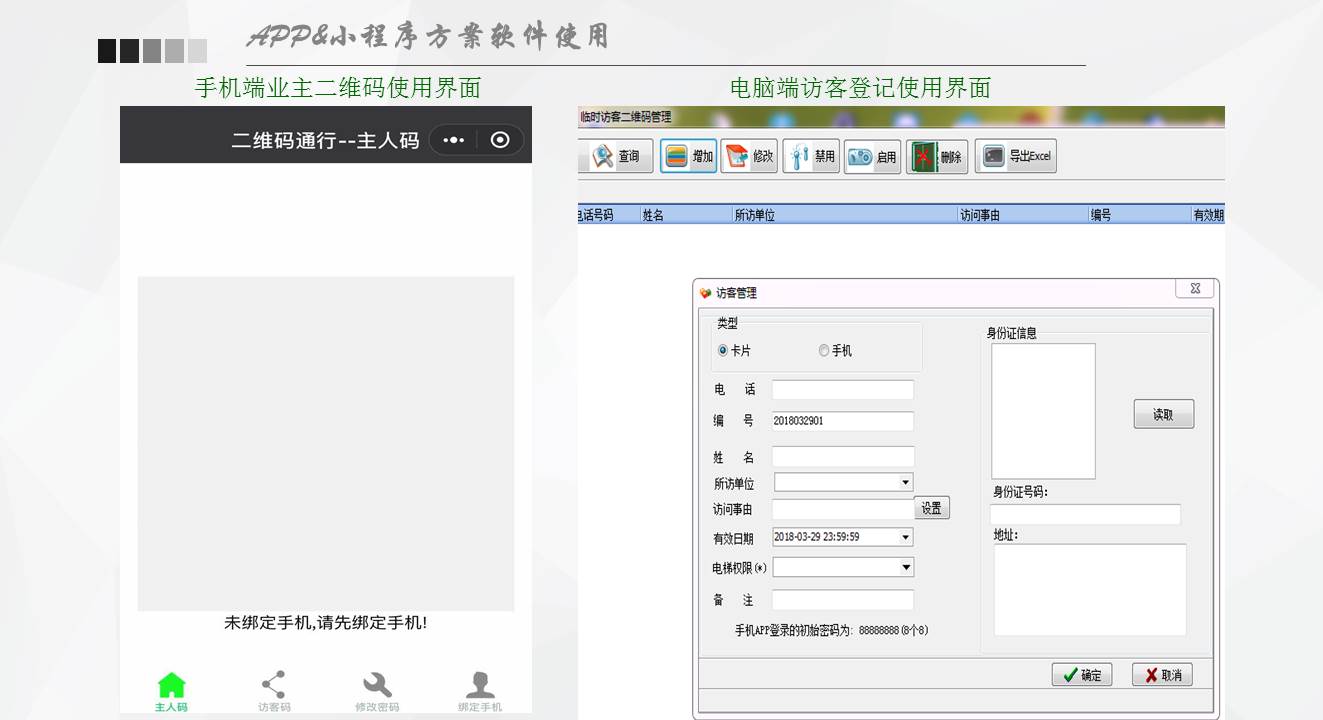Click the ID card photo box
This screenshot has width=1323, height=720.
tap(1043, 411)
